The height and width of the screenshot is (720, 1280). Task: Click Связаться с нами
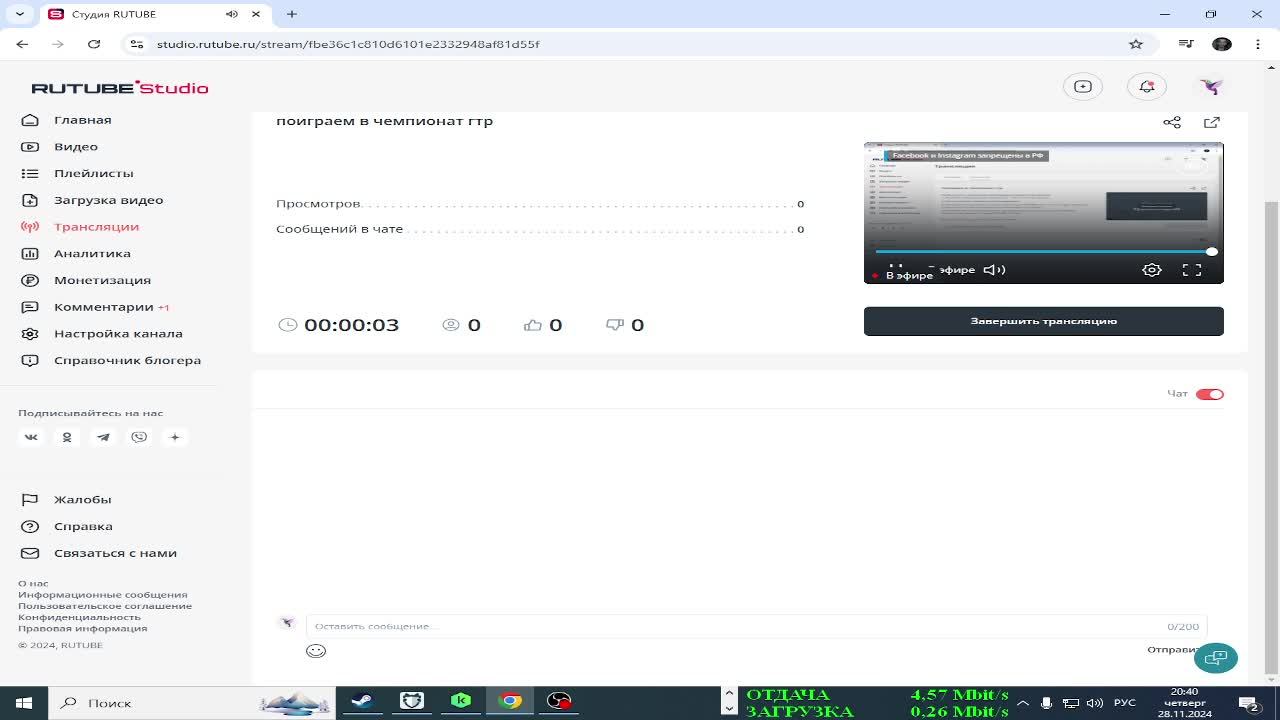click(98, 553)
